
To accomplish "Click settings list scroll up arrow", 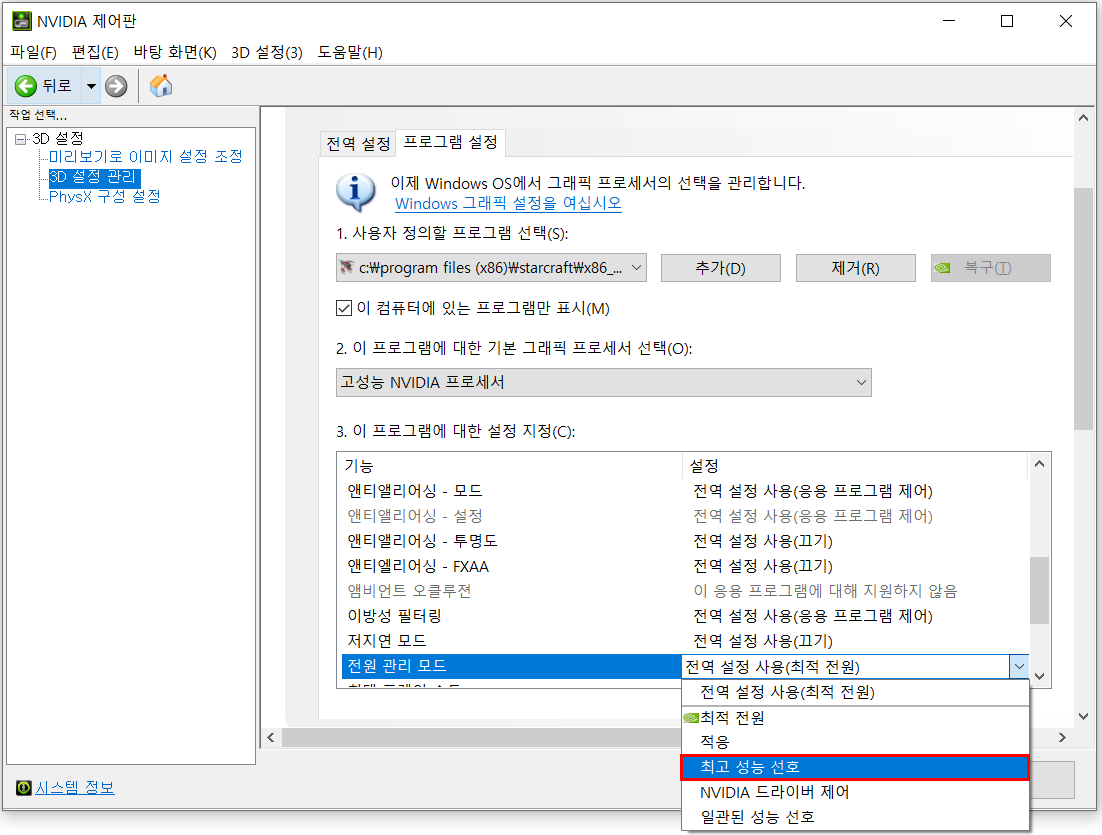I will pos(1039,464).
